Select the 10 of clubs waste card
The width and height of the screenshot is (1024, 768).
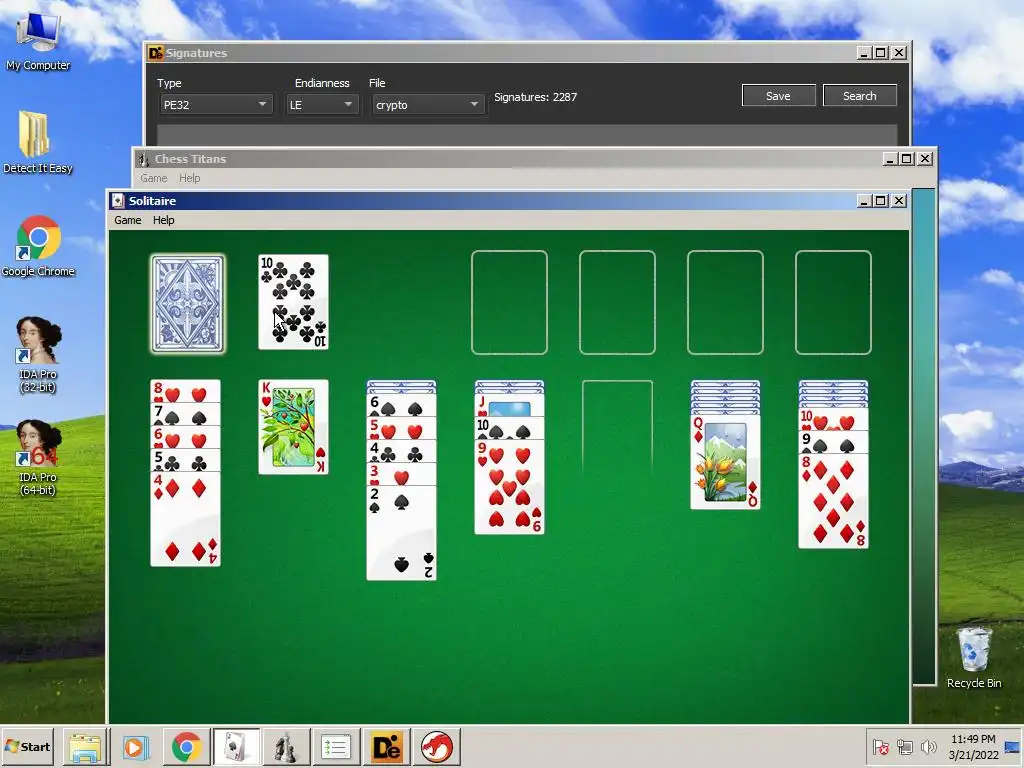point(293,302)
